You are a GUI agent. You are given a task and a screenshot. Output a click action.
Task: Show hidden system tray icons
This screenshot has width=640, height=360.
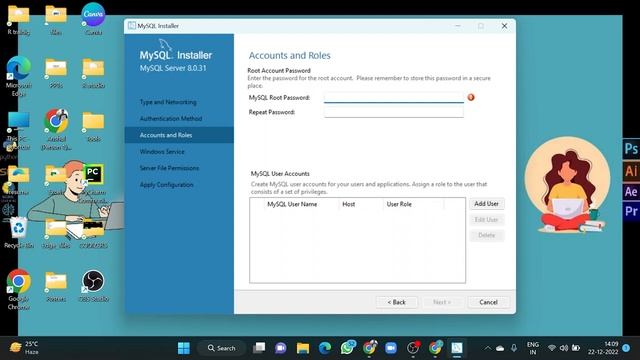click(x=487, y=348)
